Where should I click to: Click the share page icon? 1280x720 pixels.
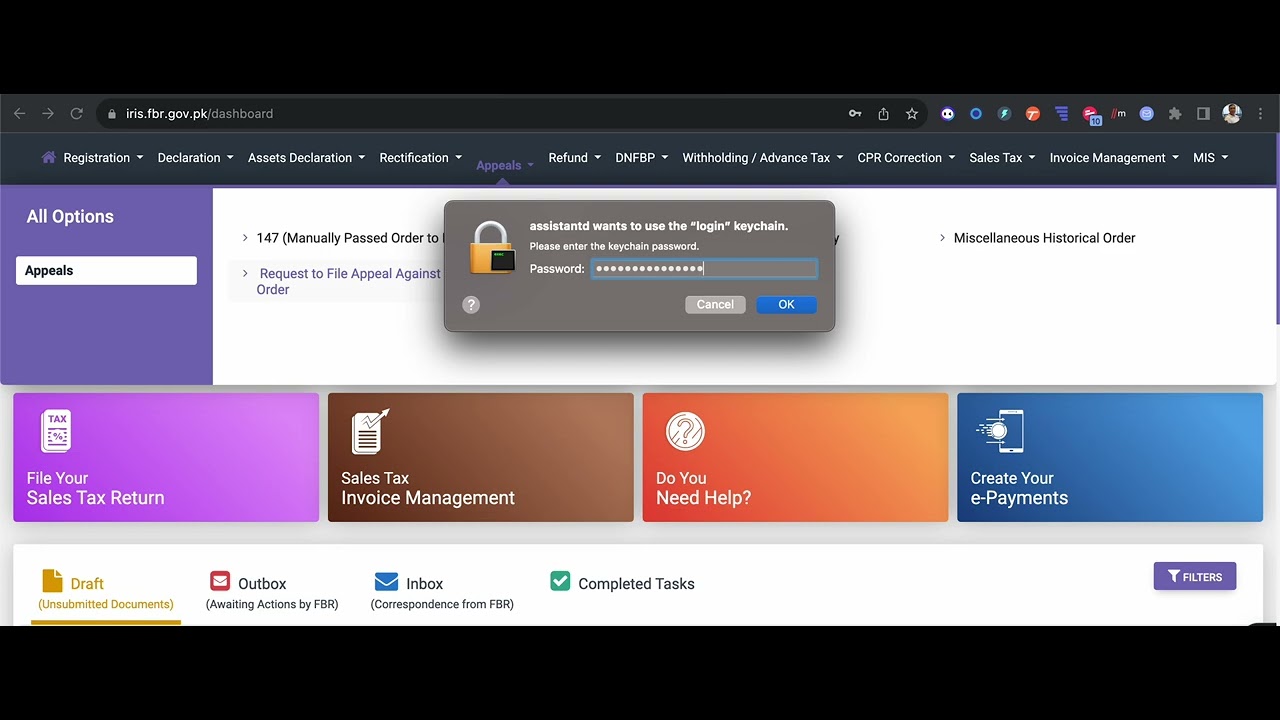click(883, 114)
